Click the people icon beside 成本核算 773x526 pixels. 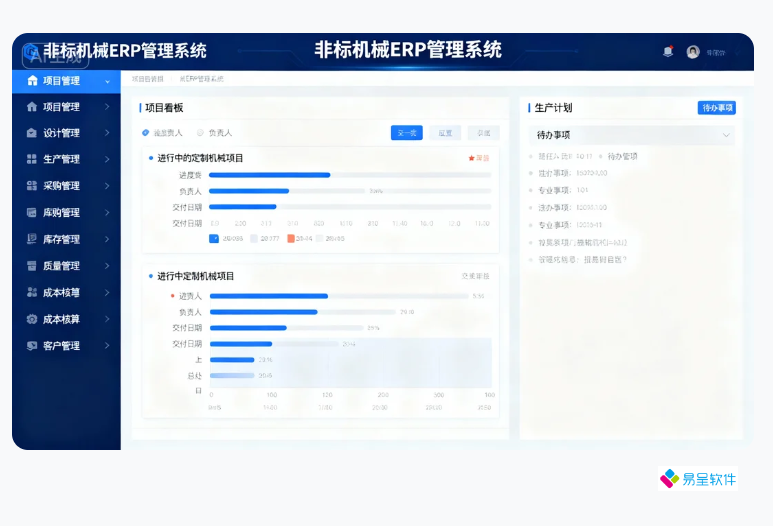[32, 292]
